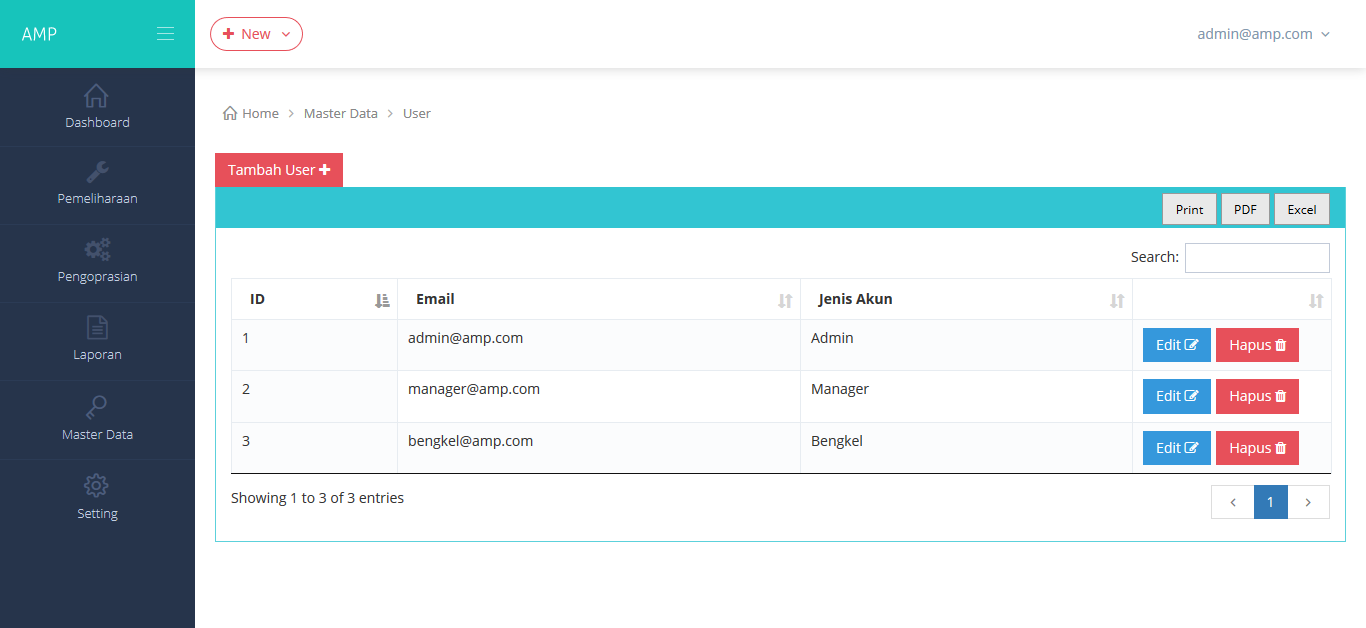The width and height of the screenshot is (1366, 628).
Task: Open the admin@amp.com account dropdown
Action: 1264,34
